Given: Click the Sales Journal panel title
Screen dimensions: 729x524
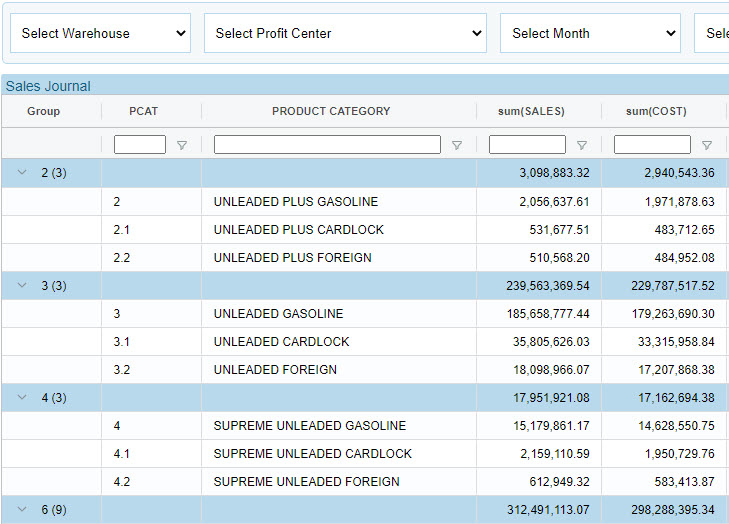Looking at the screenshot, I should coord(48,86).
